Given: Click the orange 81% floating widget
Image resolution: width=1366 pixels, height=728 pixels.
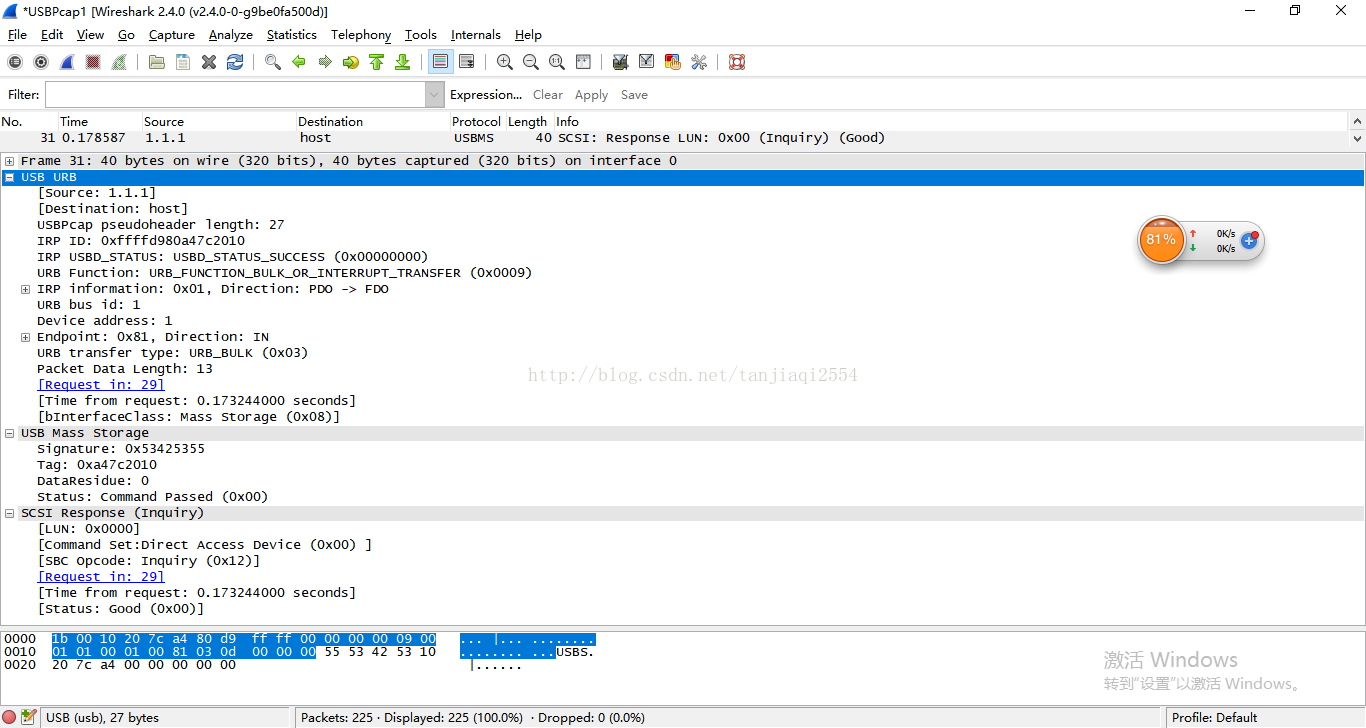Looking at the screenshot, I should [x=1161, y=240].
